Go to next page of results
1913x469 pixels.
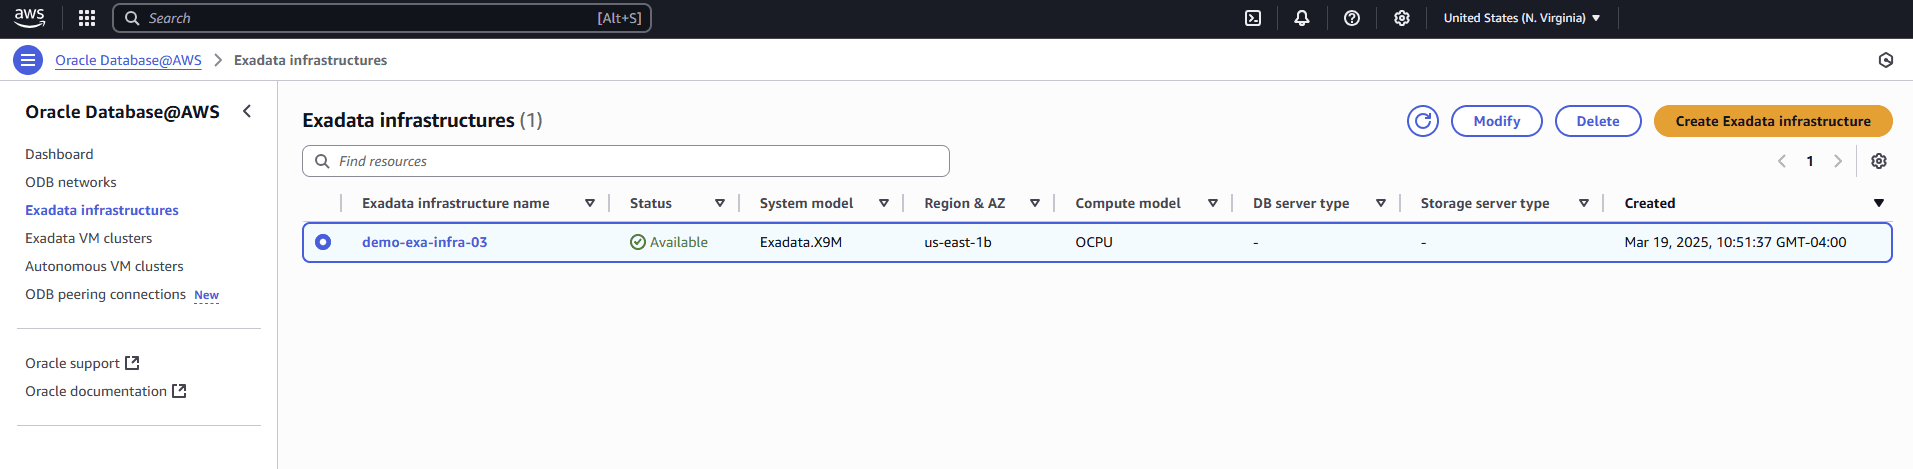[x=1838, y=161]
